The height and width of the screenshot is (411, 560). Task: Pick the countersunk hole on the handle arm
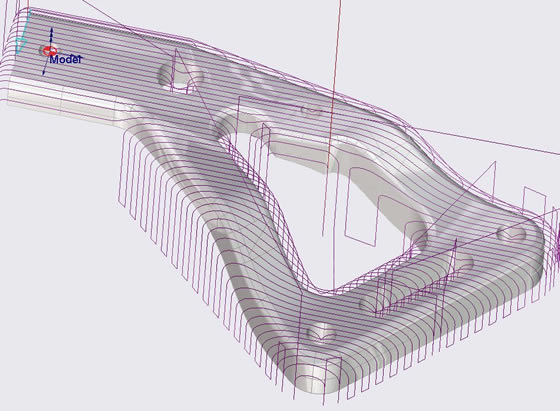click(x=180, y=78)
